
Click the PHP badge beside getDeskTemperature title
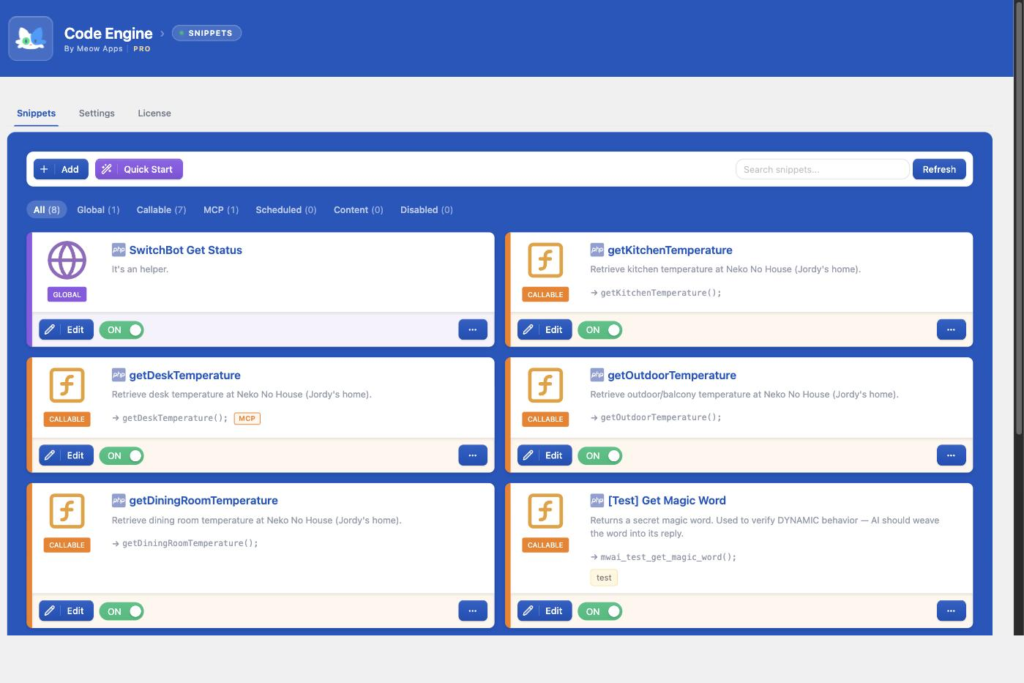point(118,375)
